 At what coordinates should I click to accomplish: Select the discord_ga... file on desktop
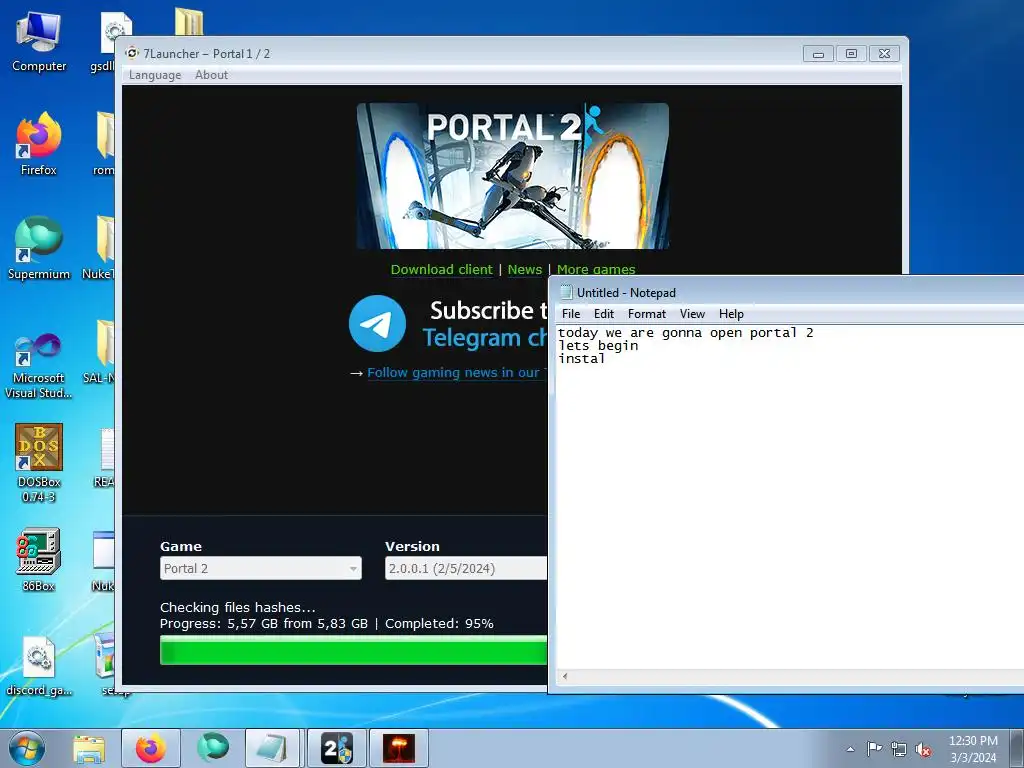click(x=39, y=666)
